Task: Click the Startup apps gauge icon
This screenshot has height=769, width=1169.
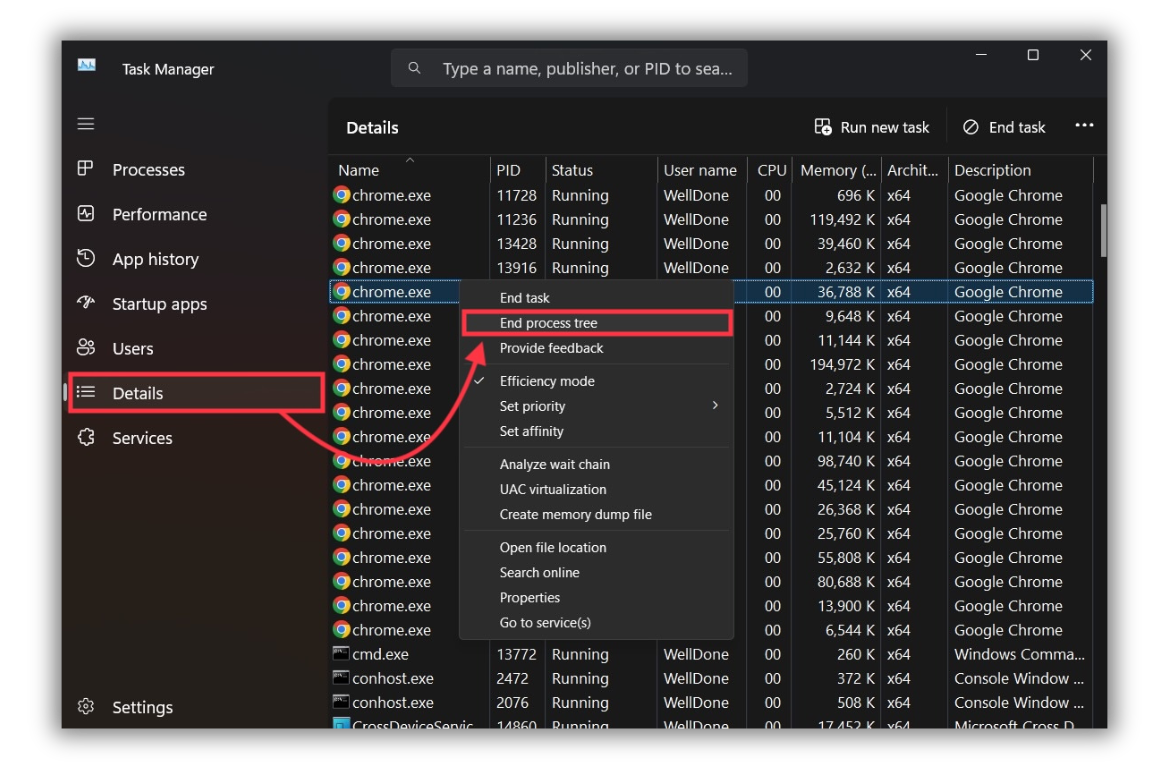Action: point(86,303)
